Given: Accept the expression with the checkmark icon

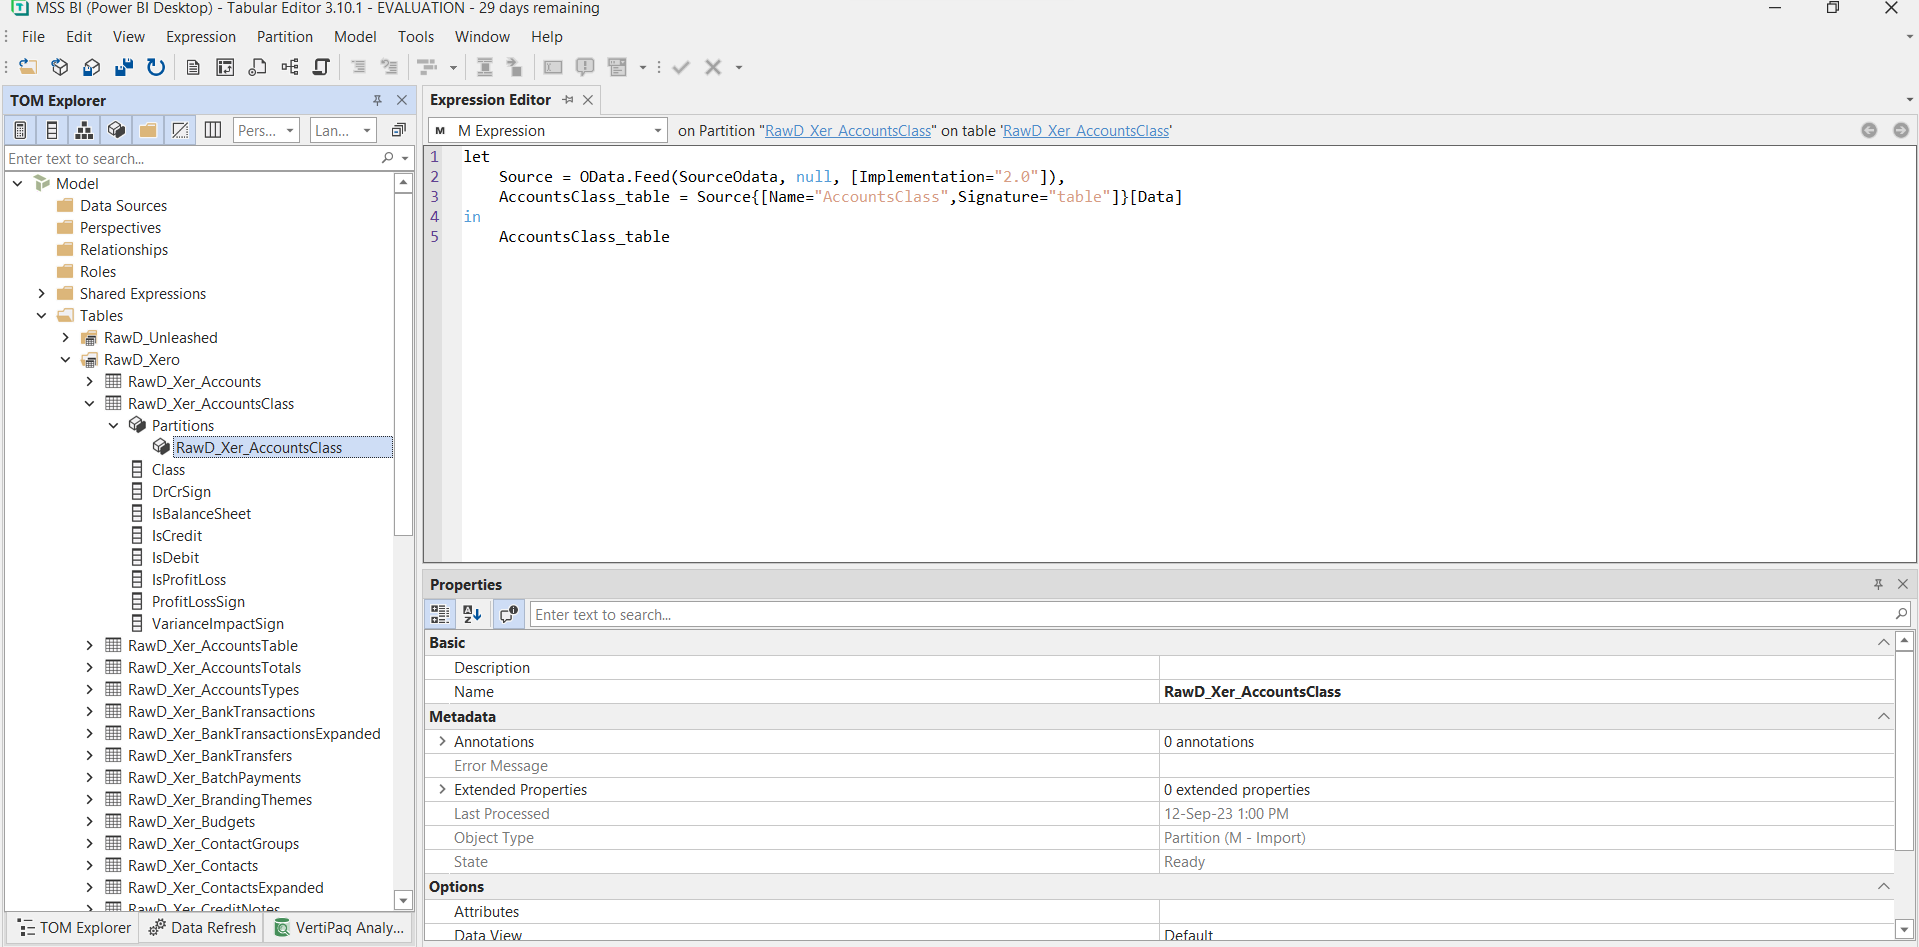Looking at the screenshot, I should pos(681,67).
